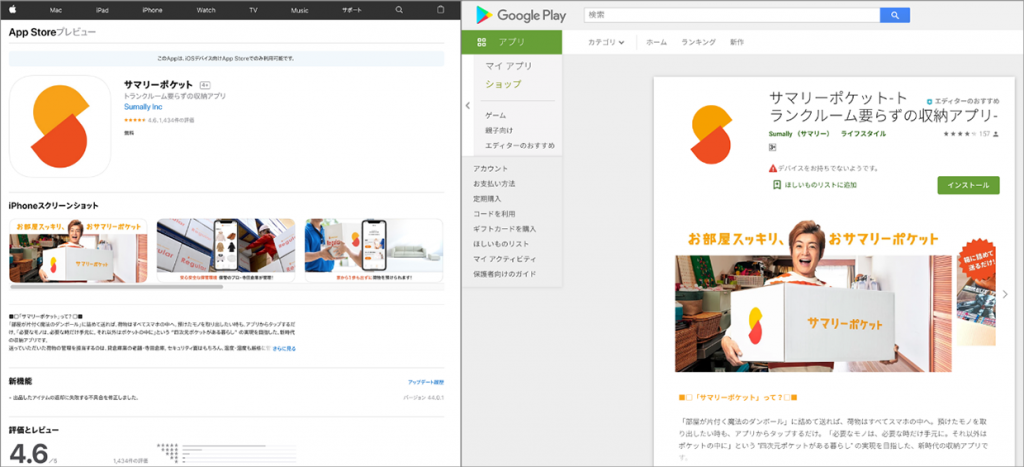Expand the カテゴリ dropdown in Google Play
This screenshot has height=467, width=1024.
pos(605,42)
